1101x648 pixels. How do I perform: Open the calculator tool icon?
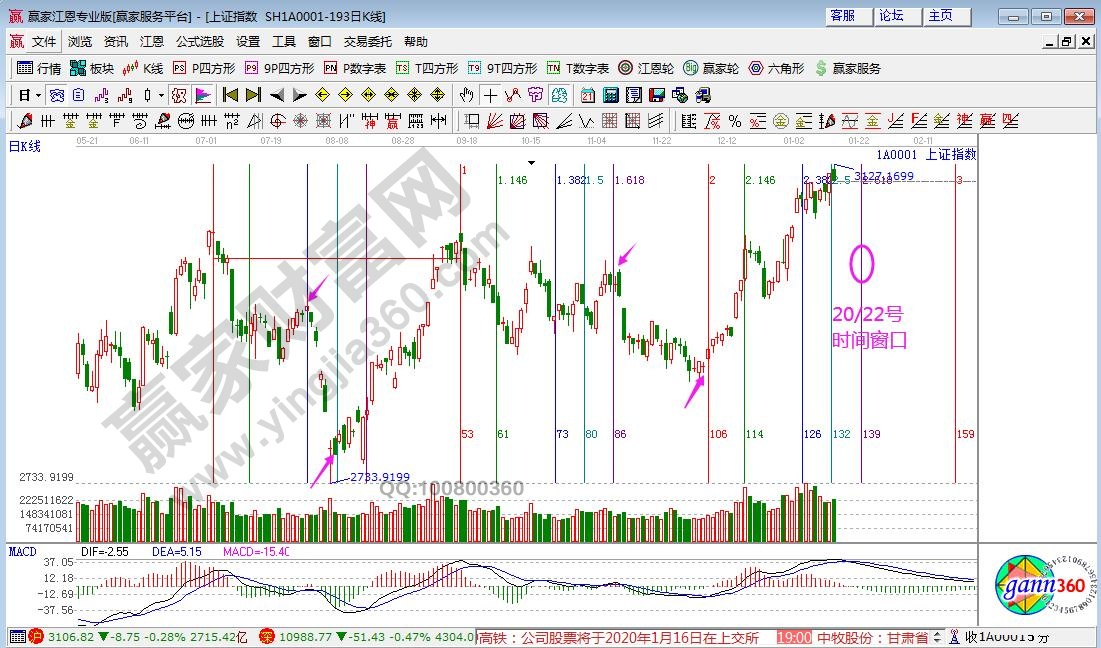point(610,95)
